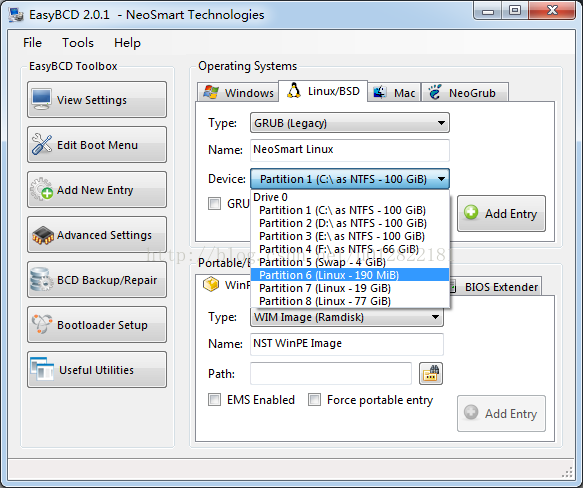Click the chip icon on Advanced Settings

coord(42,235)
